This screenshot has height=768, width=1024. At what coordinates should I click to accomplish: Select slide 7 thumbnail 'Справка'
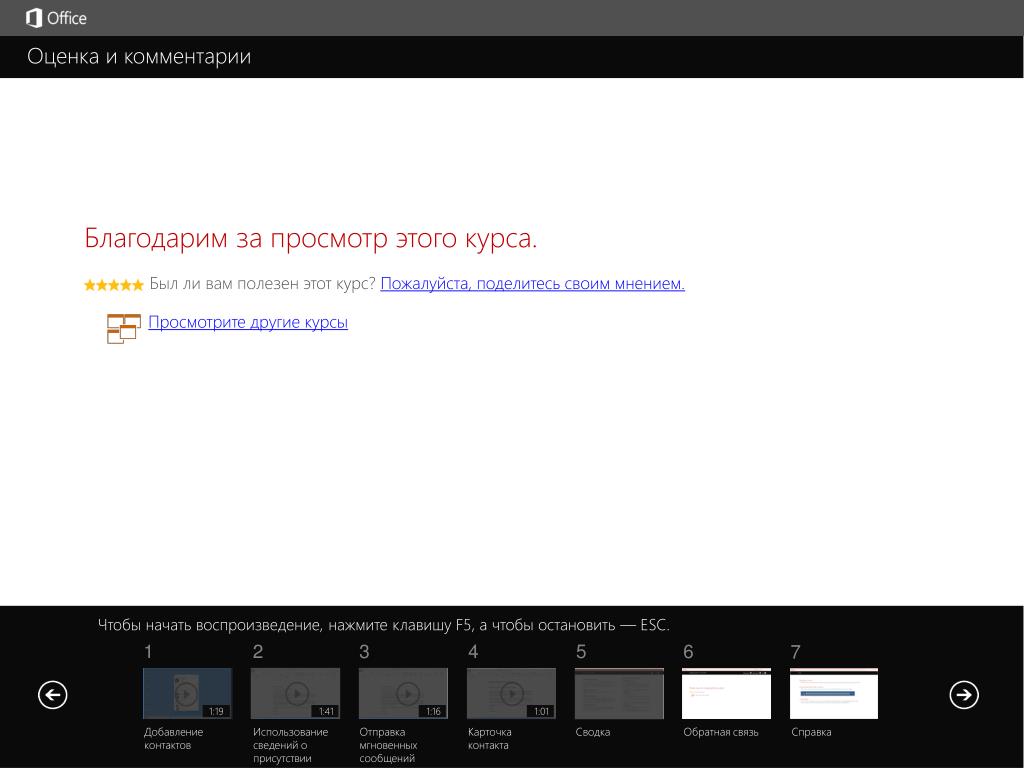click(x=834, y=693)
